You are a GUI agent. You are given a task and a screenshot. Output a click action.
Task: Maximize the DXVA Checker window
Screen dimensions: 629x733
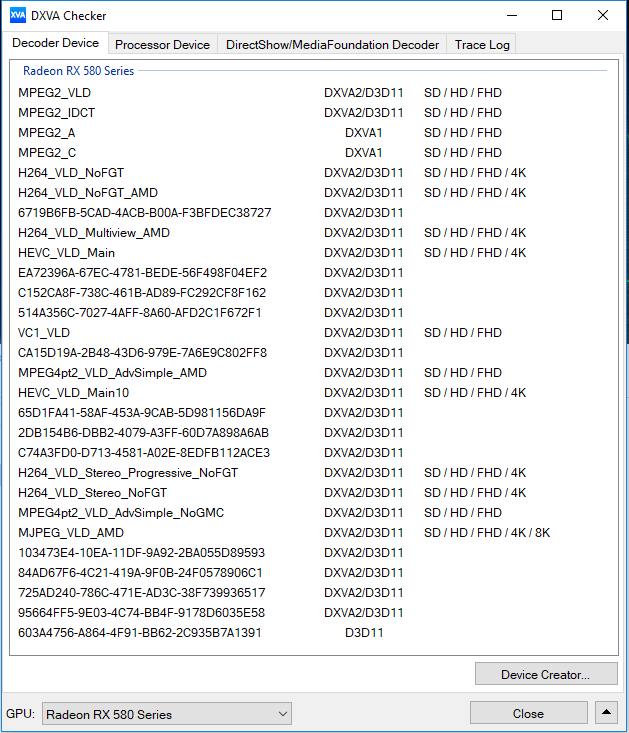557,15
